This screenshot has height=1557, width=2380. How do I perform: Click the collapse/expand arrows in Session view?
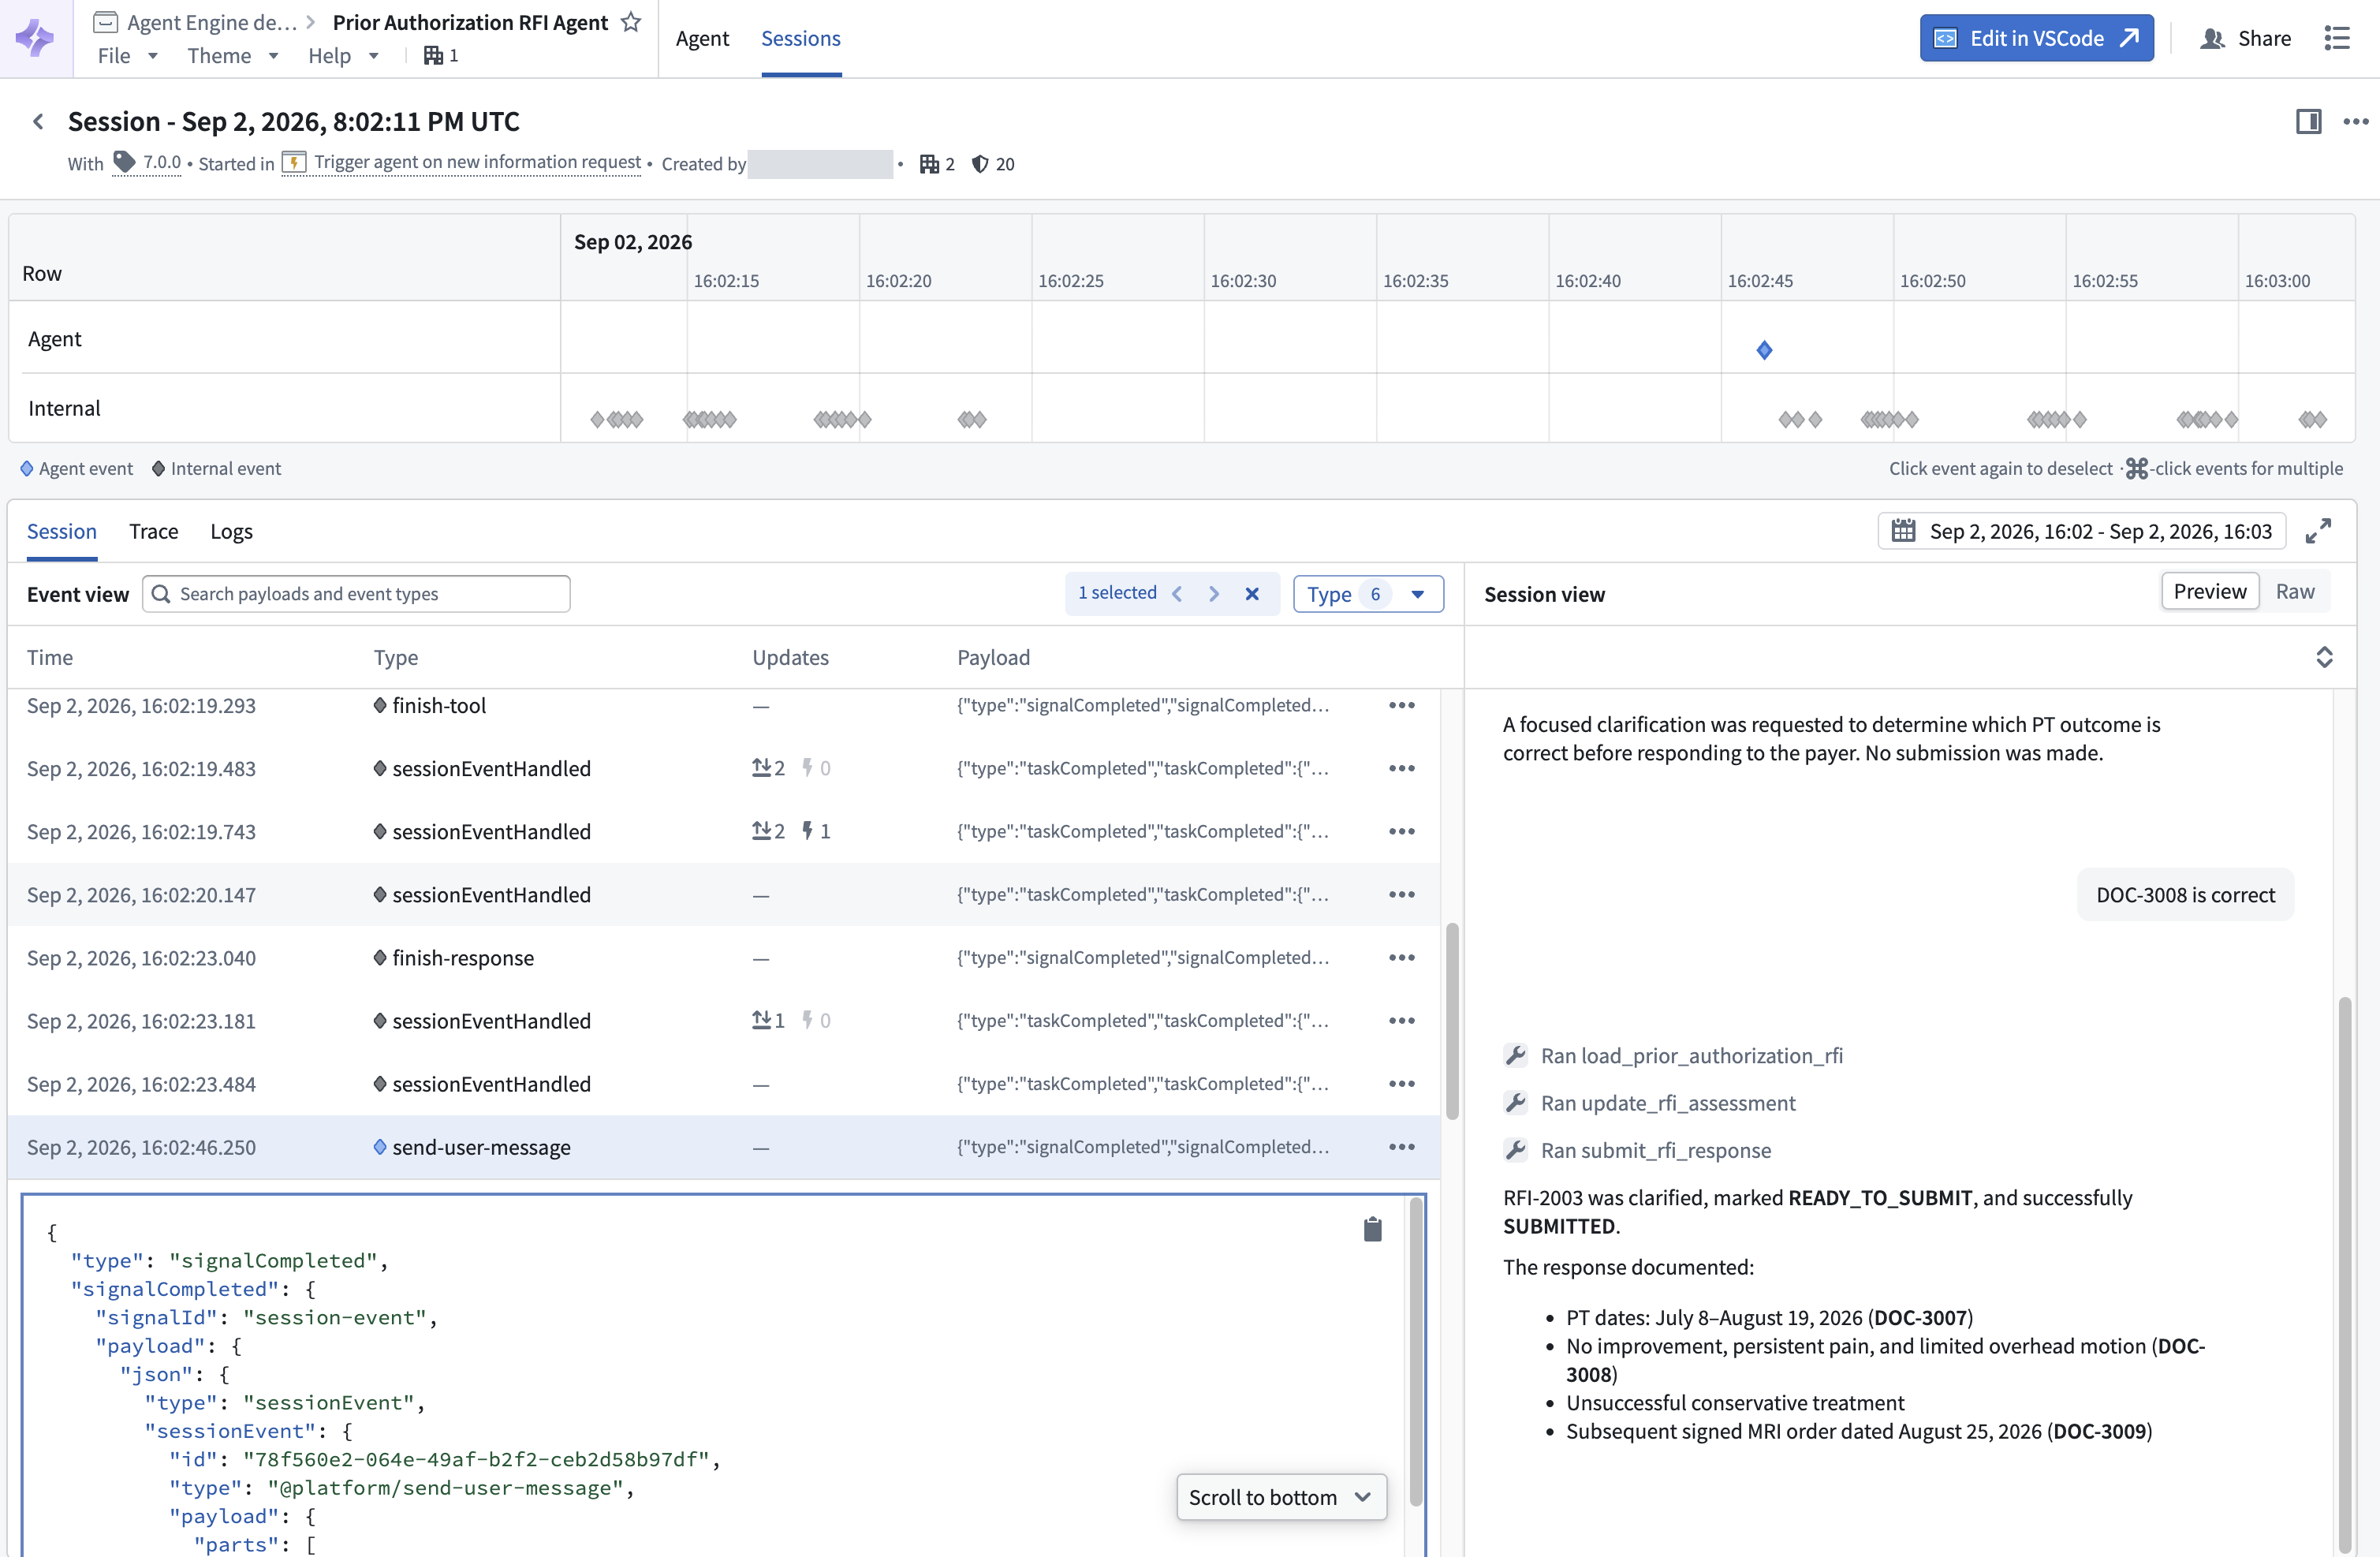pyautogui.click(x=2324, y=657)
